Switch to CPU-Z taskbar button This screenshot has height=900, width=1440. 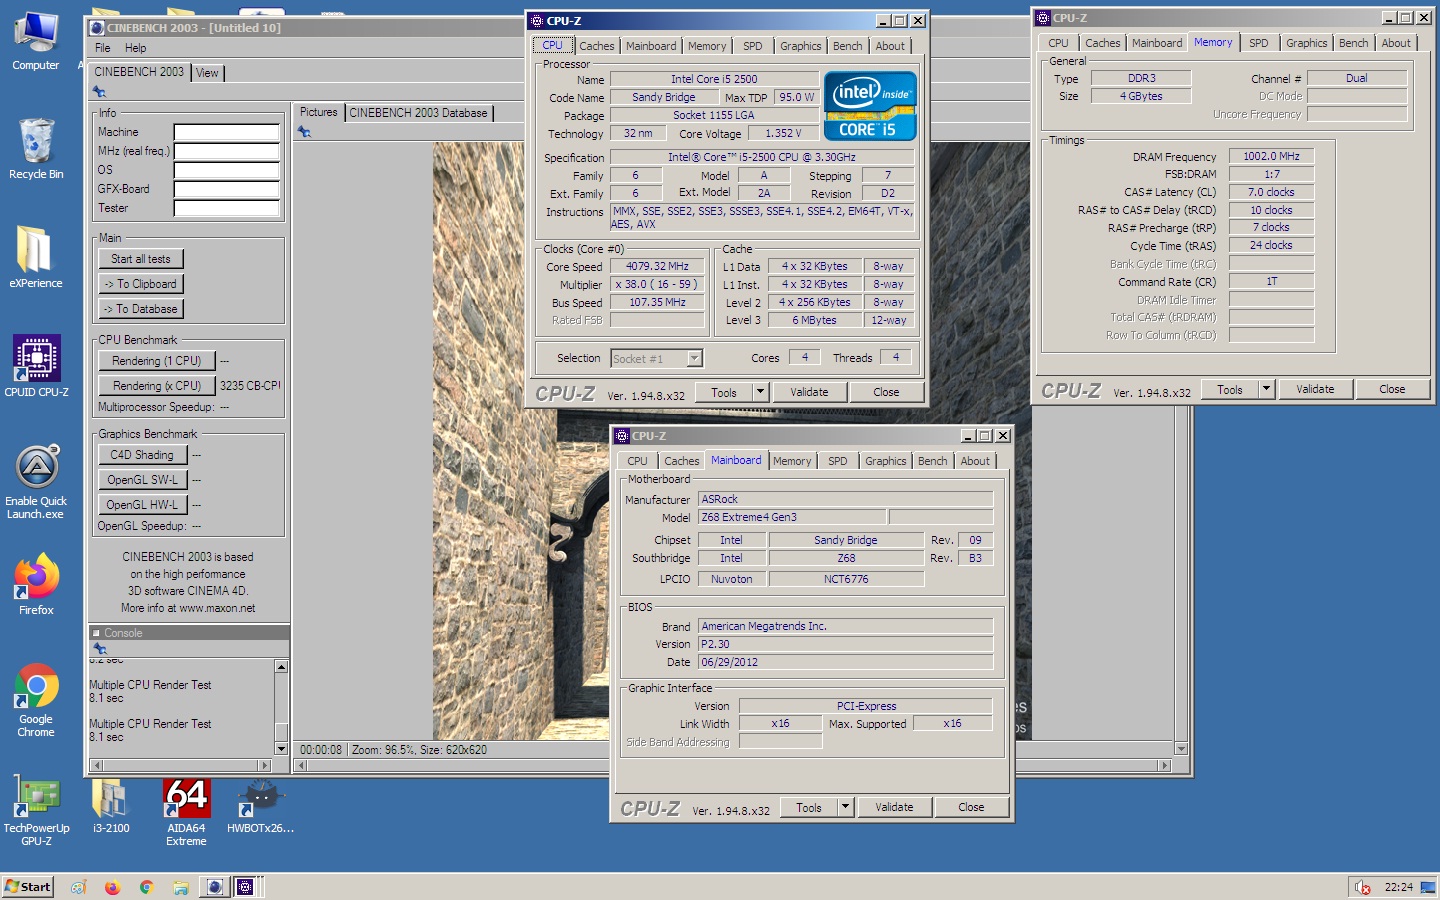(x=246, y=887)
